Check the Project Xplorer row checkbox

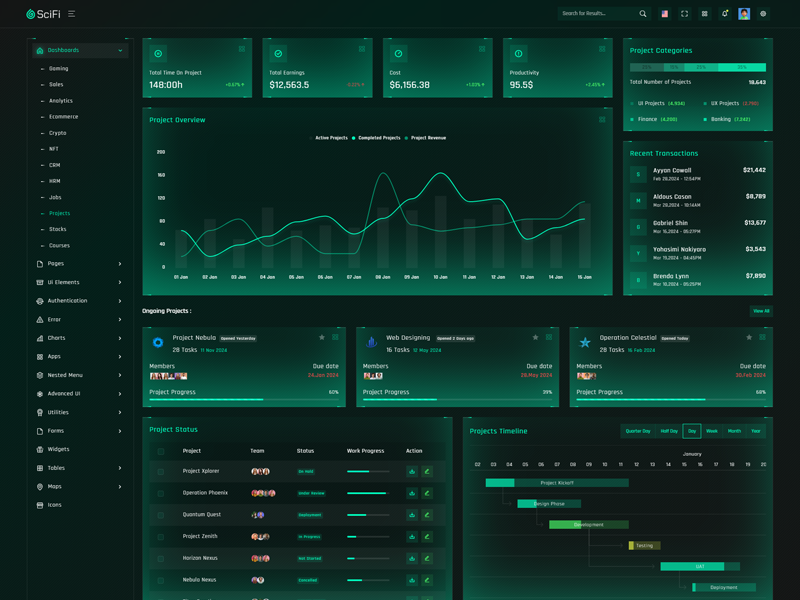pos(161,471)
